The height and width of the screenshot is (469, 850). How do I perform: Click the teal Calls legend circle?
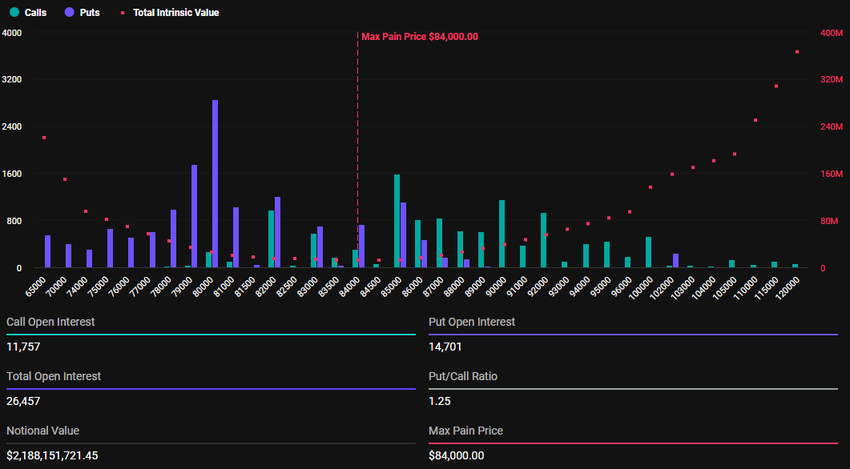click(13, 13)
